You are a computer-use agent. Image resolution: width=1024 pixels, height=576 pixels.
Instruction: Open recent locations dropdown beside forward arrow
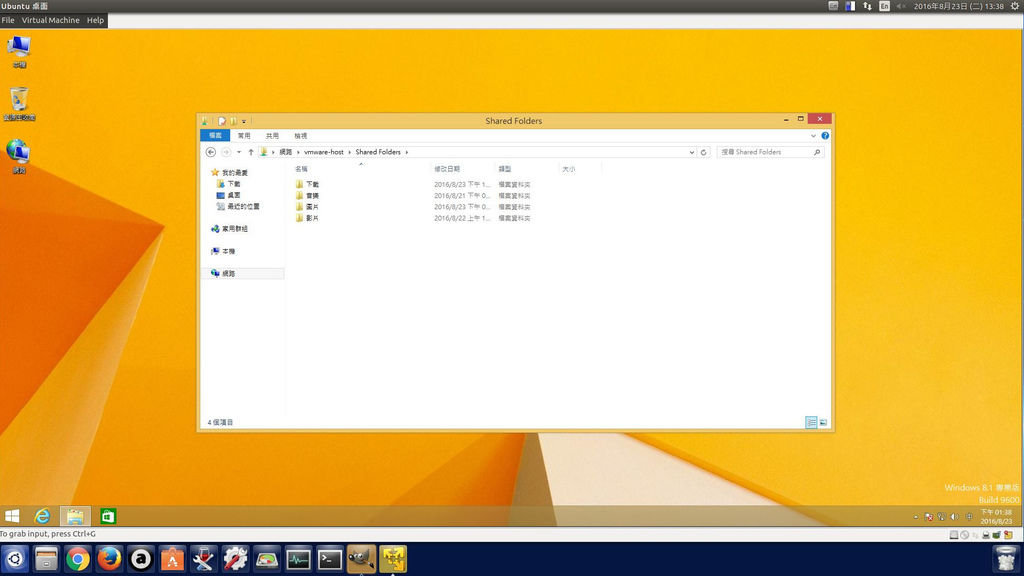239,152
